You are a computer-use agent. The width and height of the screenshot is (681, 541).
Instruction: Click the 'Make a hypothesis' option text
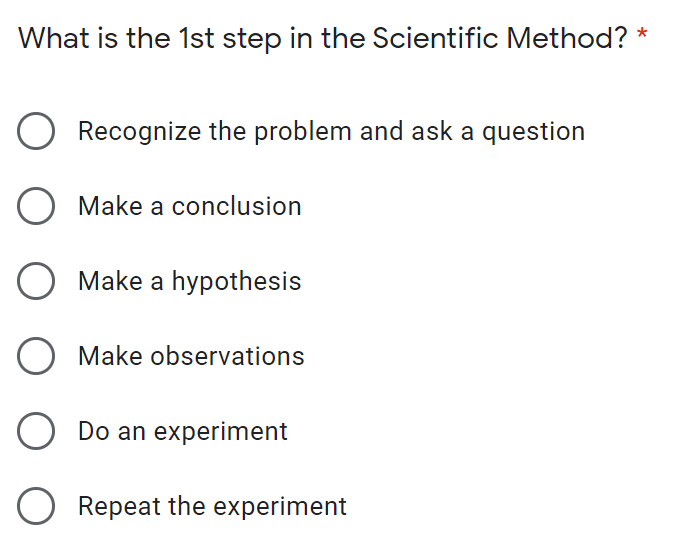tap(189, 282)
